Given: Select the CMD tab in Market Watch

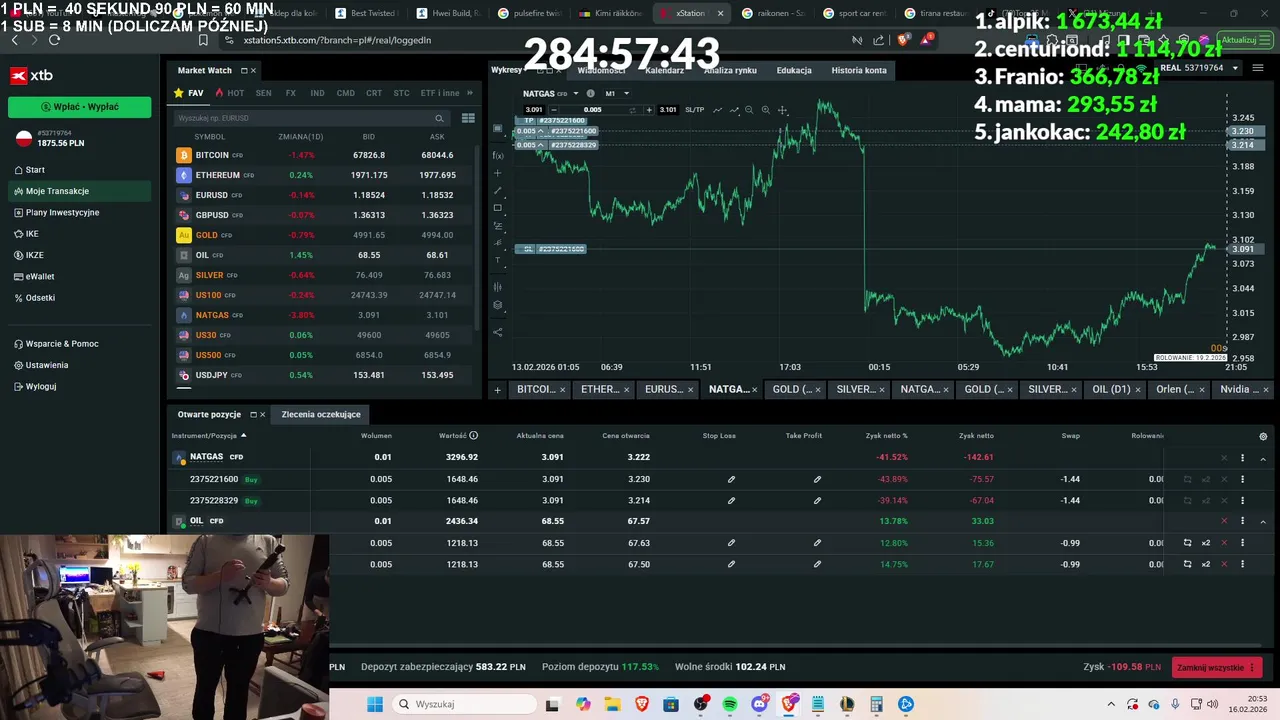Looking at the screenshot, I should tap(345, 93).
